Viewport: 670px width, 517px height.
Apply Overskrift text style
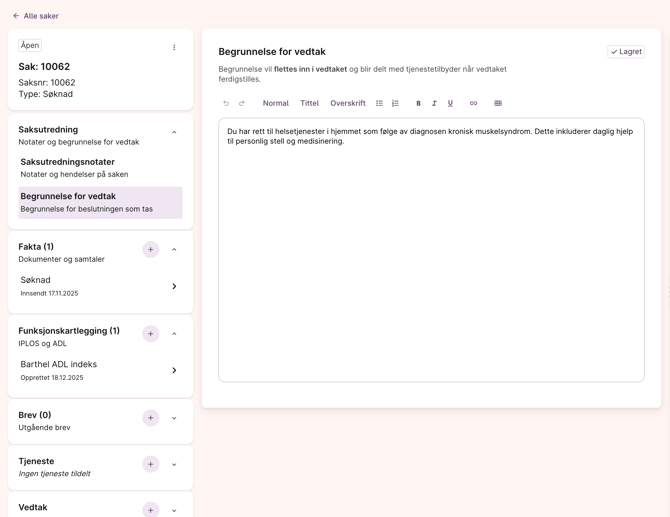tap(348, 103)
